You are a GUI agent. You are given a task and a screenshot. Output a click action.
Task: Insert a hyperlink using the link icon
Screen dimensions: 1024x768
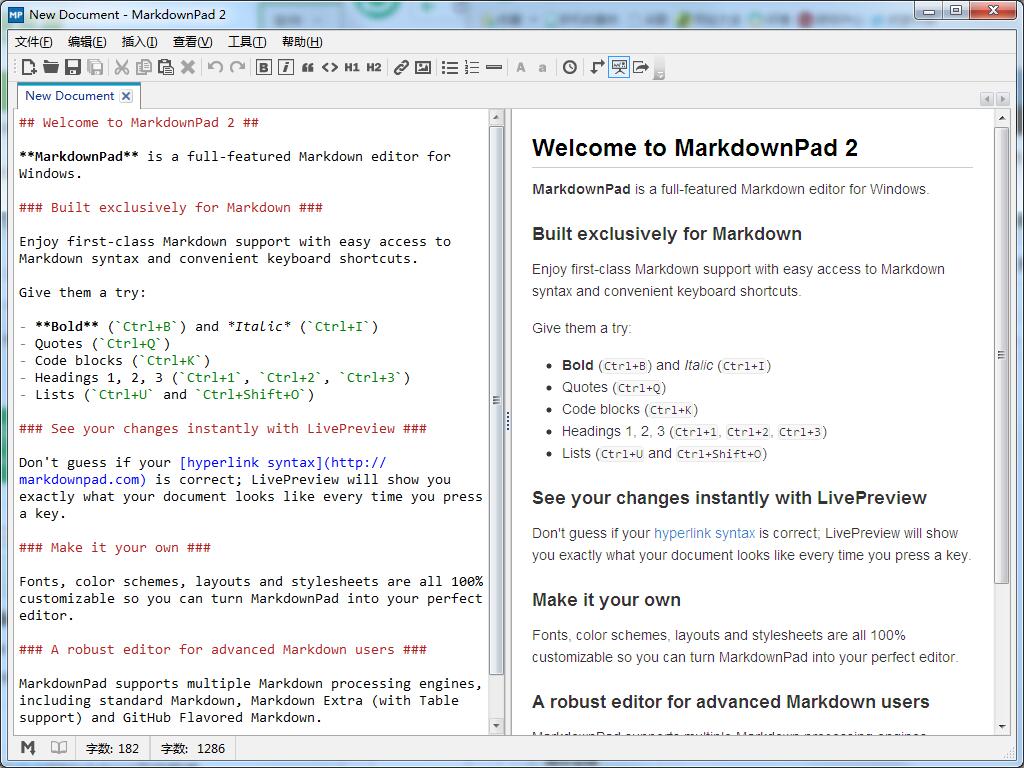401,67
